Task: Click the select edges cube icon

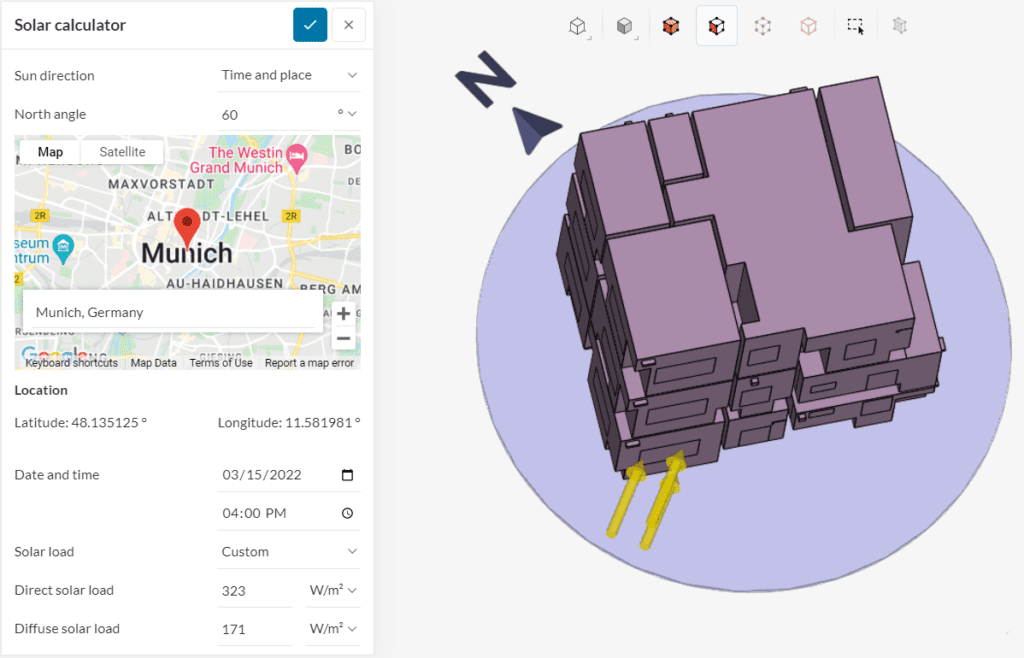Action: tap(809, 27)
